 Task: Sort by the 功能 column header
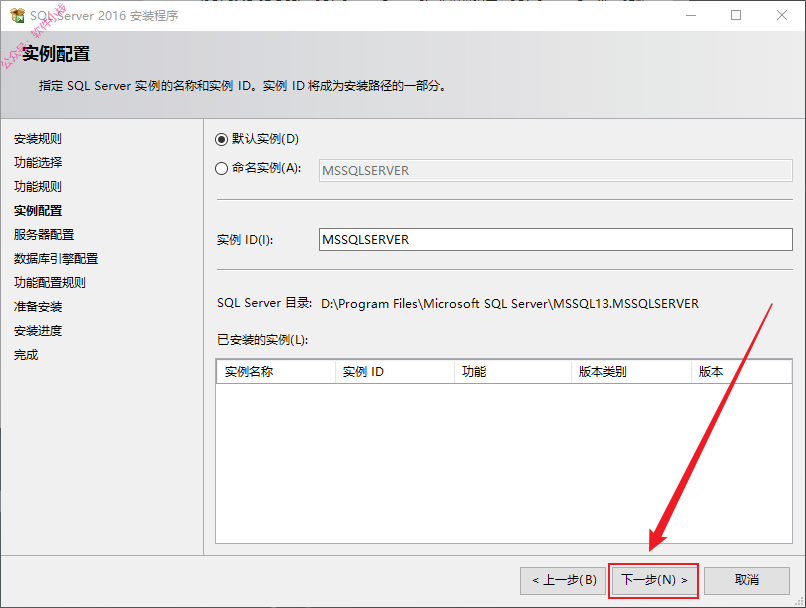(513, 372)
